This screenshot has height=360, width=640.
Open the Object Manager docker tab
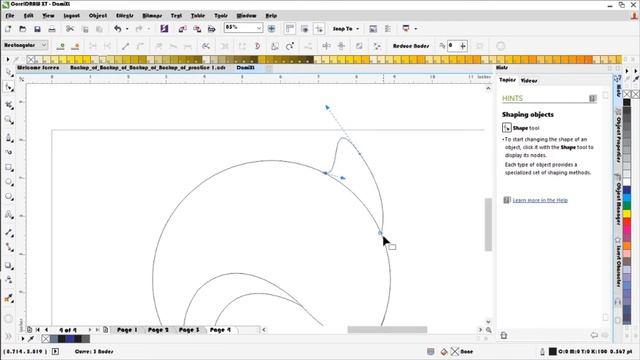[618, 200]
